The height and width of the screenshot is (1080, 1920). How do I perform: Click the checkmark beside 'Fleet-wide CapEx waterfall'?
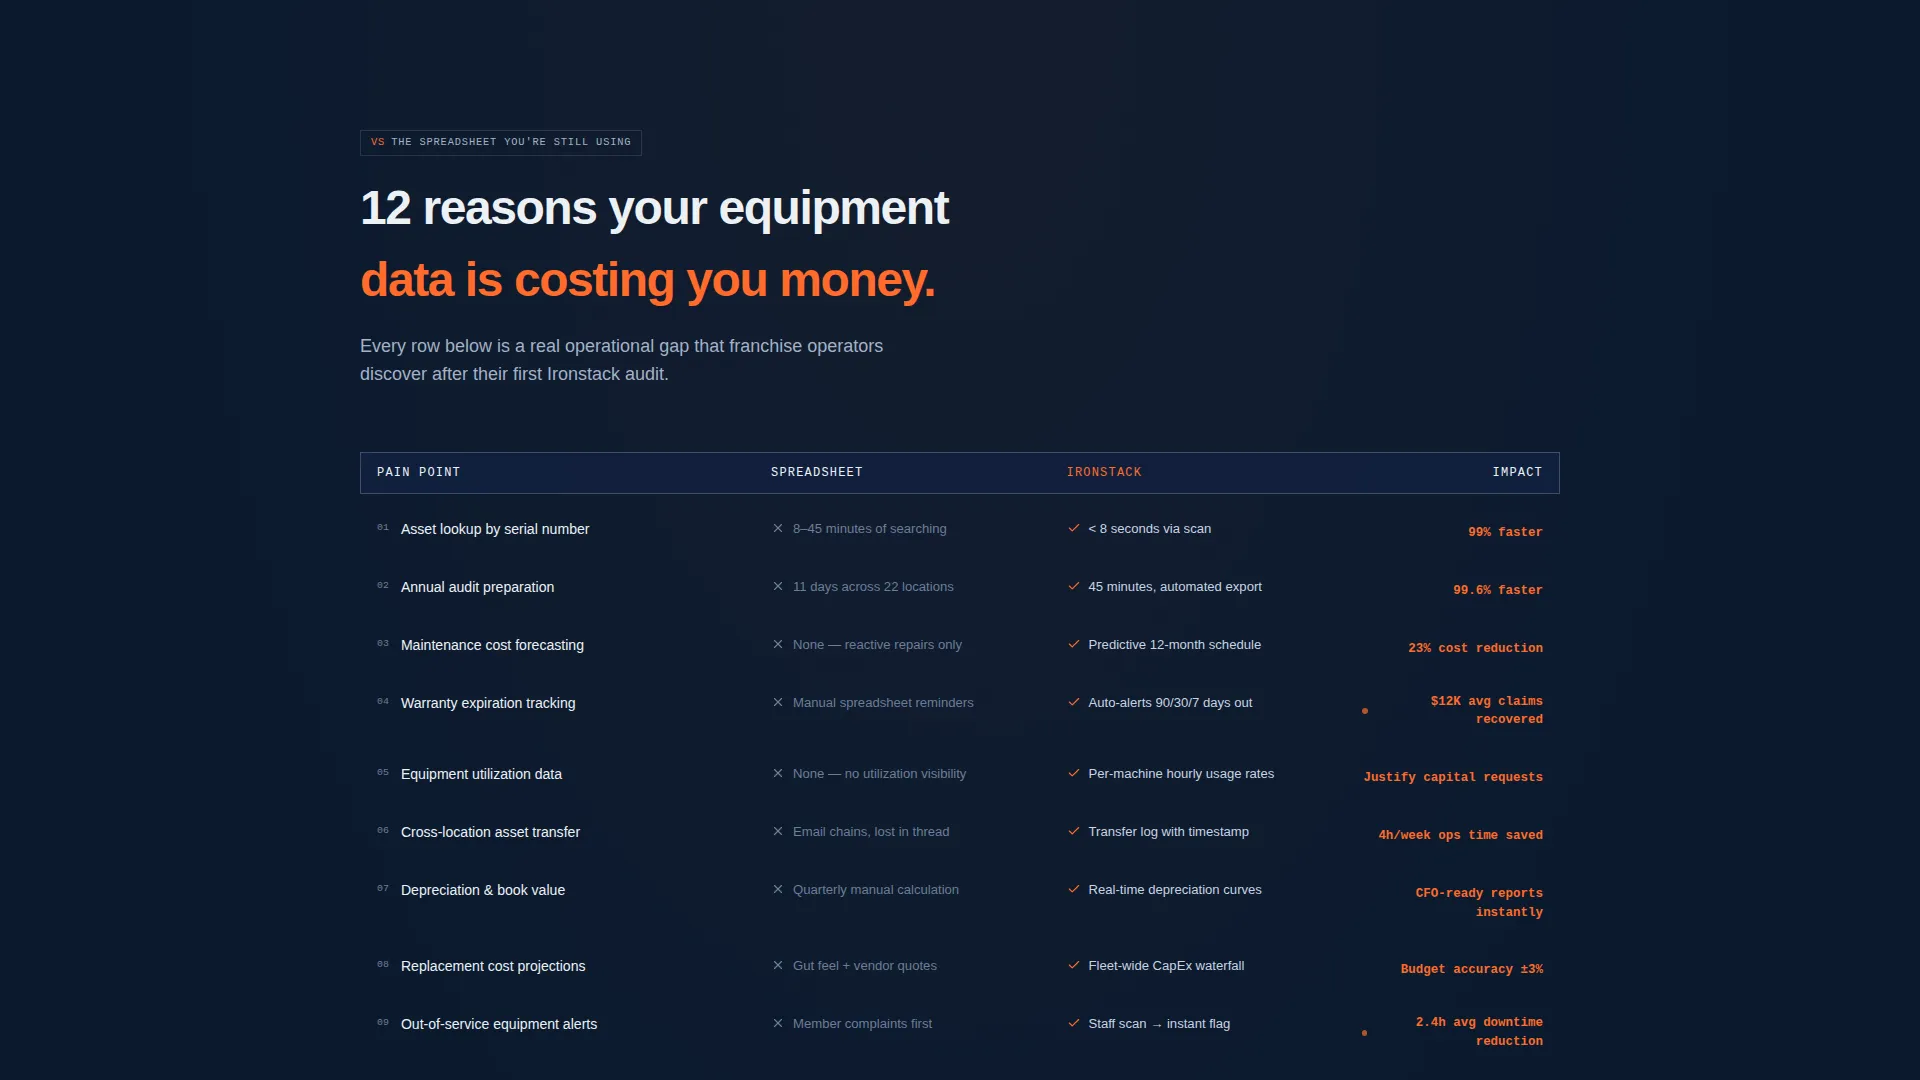pyautogui.click(x=1074, y=965)
